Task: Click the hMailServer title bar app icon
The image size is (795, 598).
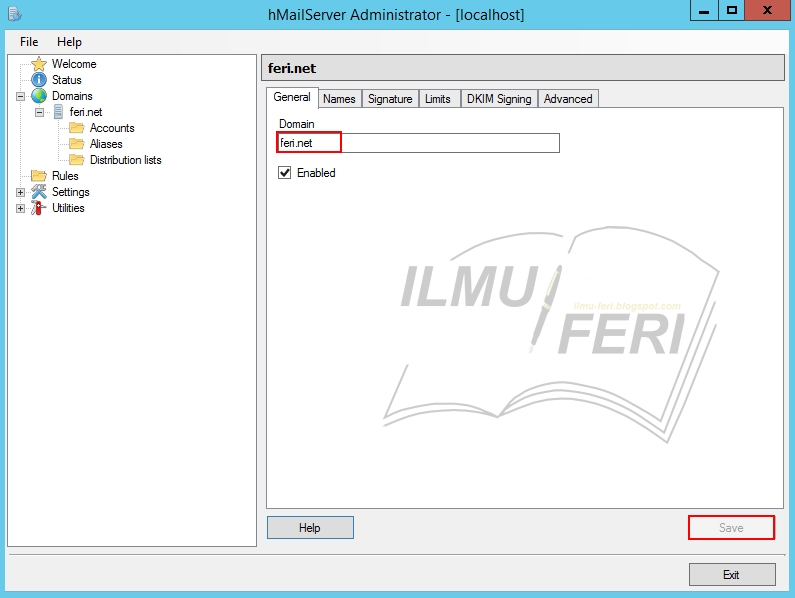Action: (x=15, y=14)
